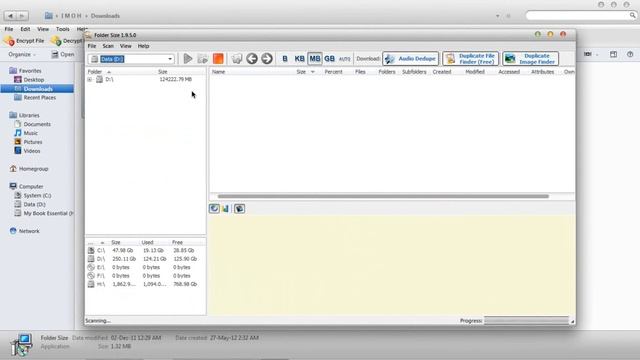The image size is (640, 360).
Task: Select C:\ drive row in drive list
Action: point(145,251)
